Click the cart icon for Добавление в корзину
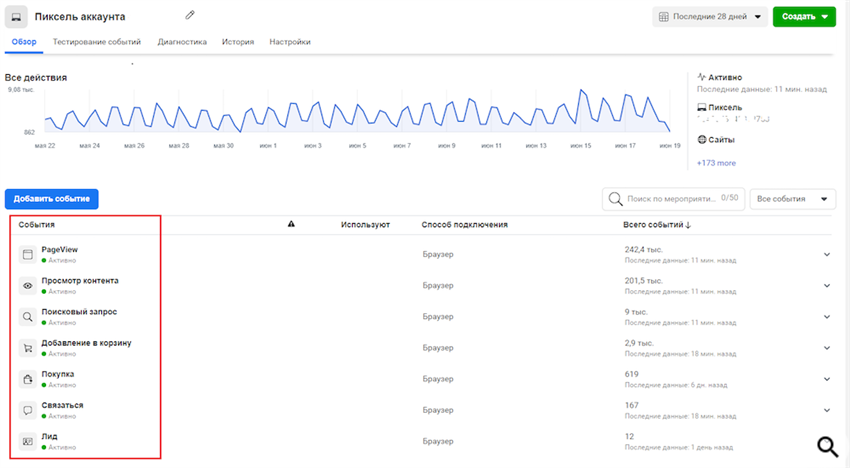Image resolution: width=850 pixels, height=468 pixels. pyautogui.click(x=27, y=348)
